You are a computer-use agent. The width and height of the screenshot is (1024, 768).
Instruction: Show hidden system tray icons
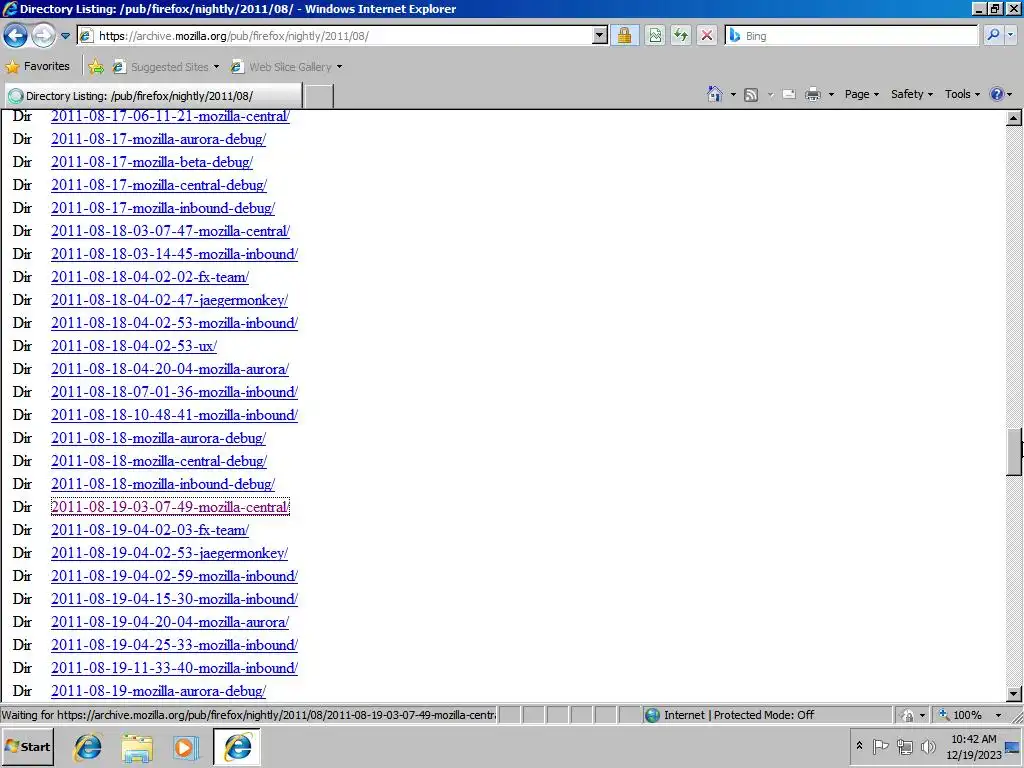[859, 746]
